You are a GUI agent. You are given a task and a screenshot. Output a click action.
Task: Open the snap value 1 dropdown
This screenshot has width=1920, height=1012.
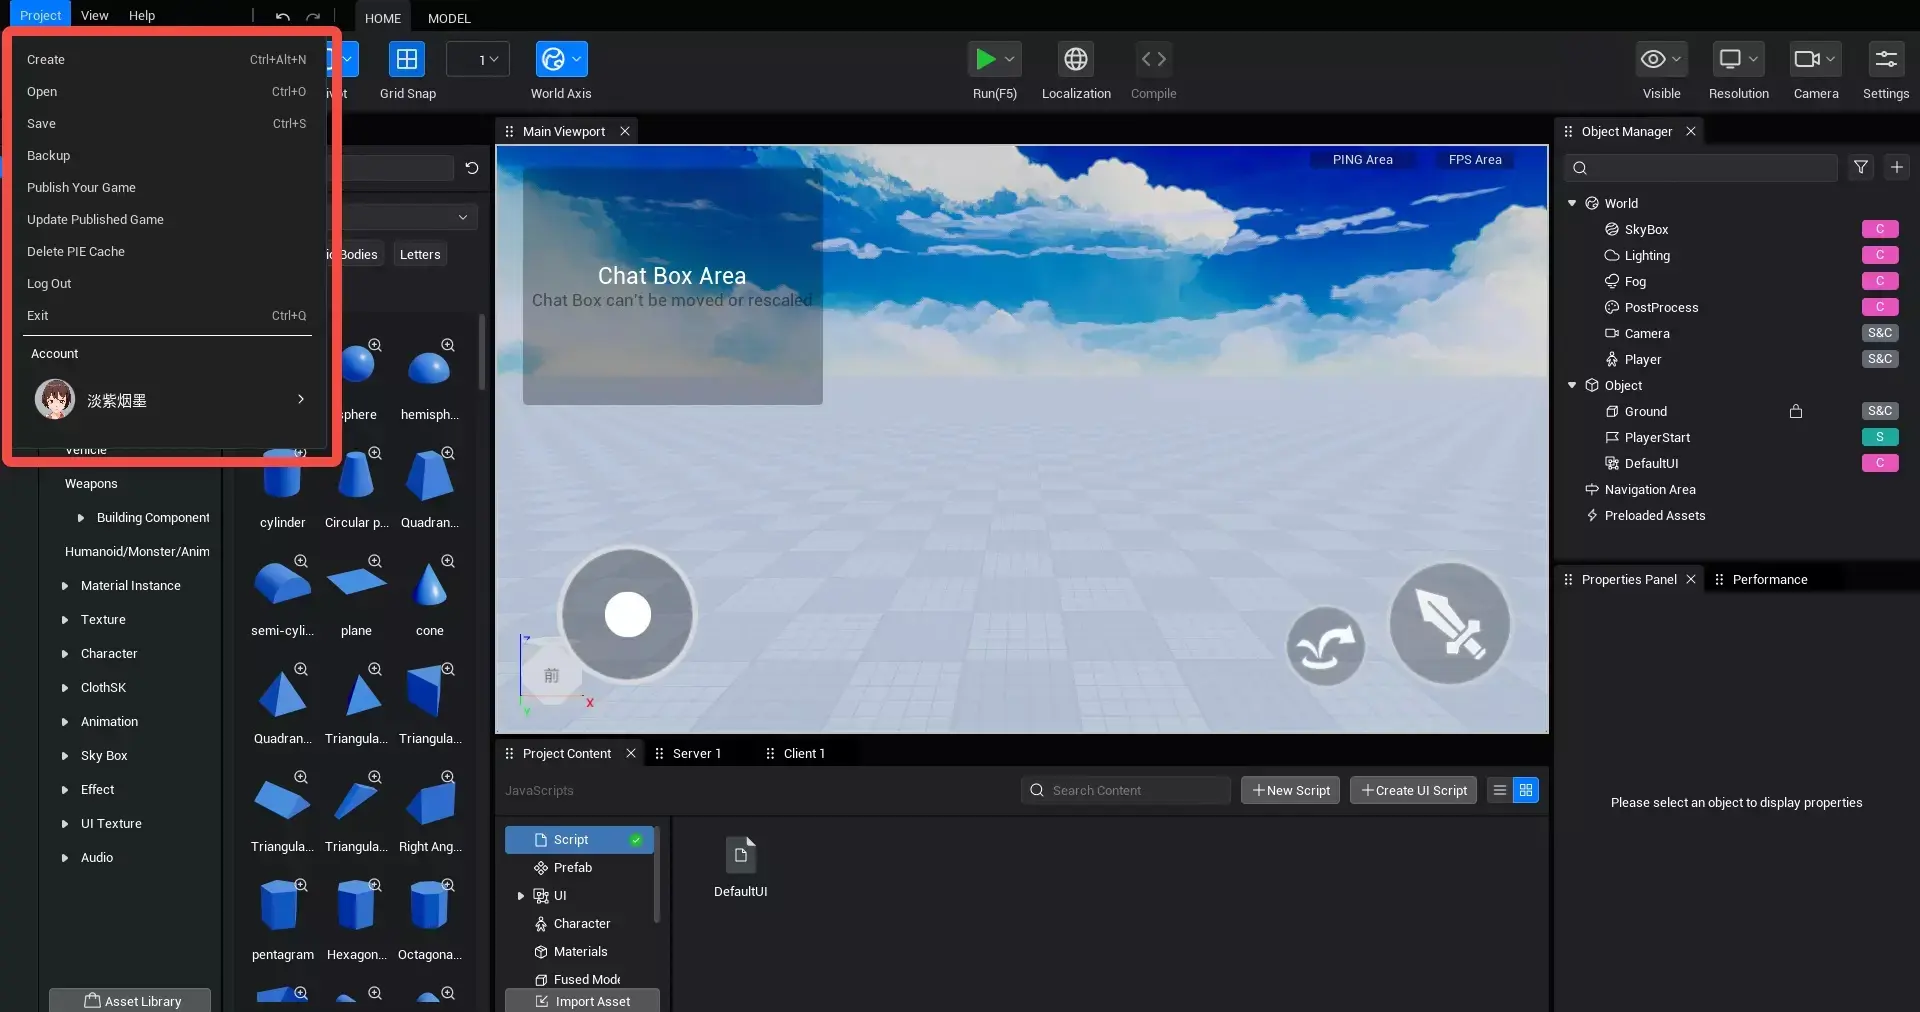coord(478,60)
